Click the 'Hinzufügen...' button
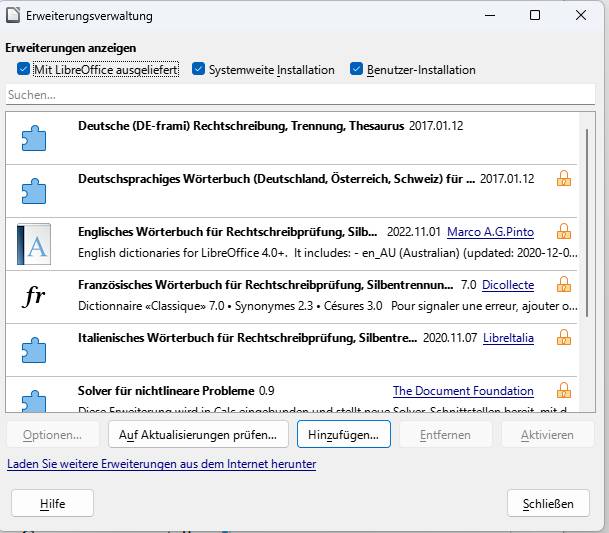Screen dimensions: 609x533 point(344,435)
